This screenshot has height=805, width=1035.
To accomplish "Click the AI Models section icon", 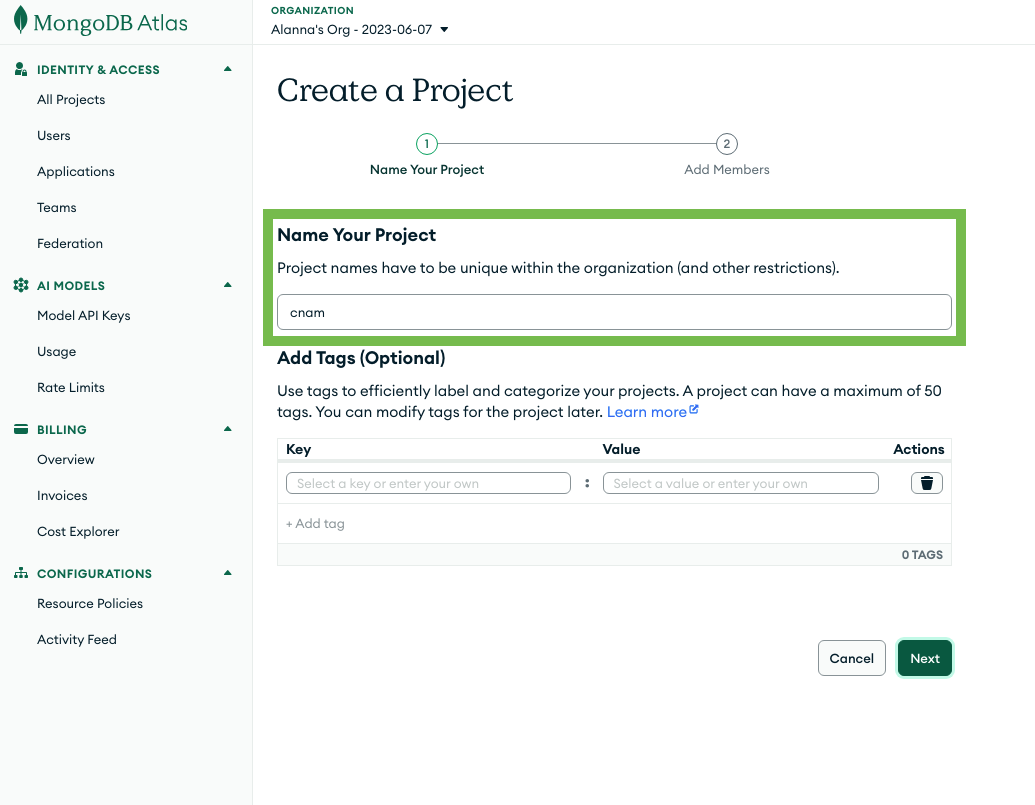I will 21,286.
